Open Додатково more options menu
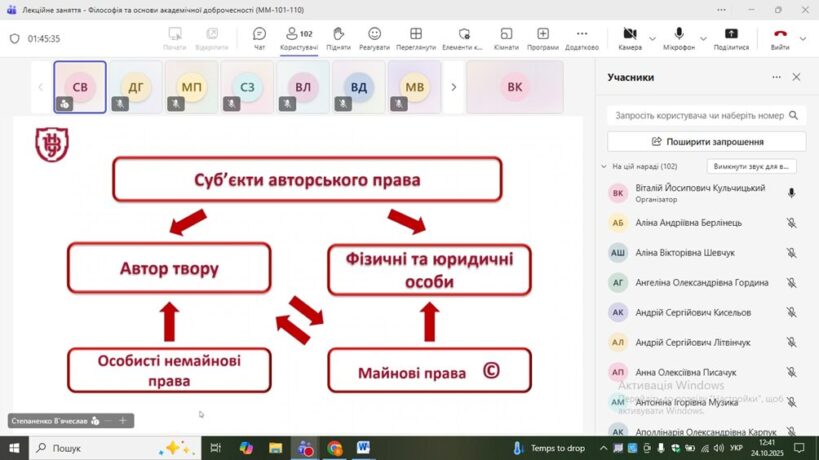 pyautogui.click(x=581, y=38)
